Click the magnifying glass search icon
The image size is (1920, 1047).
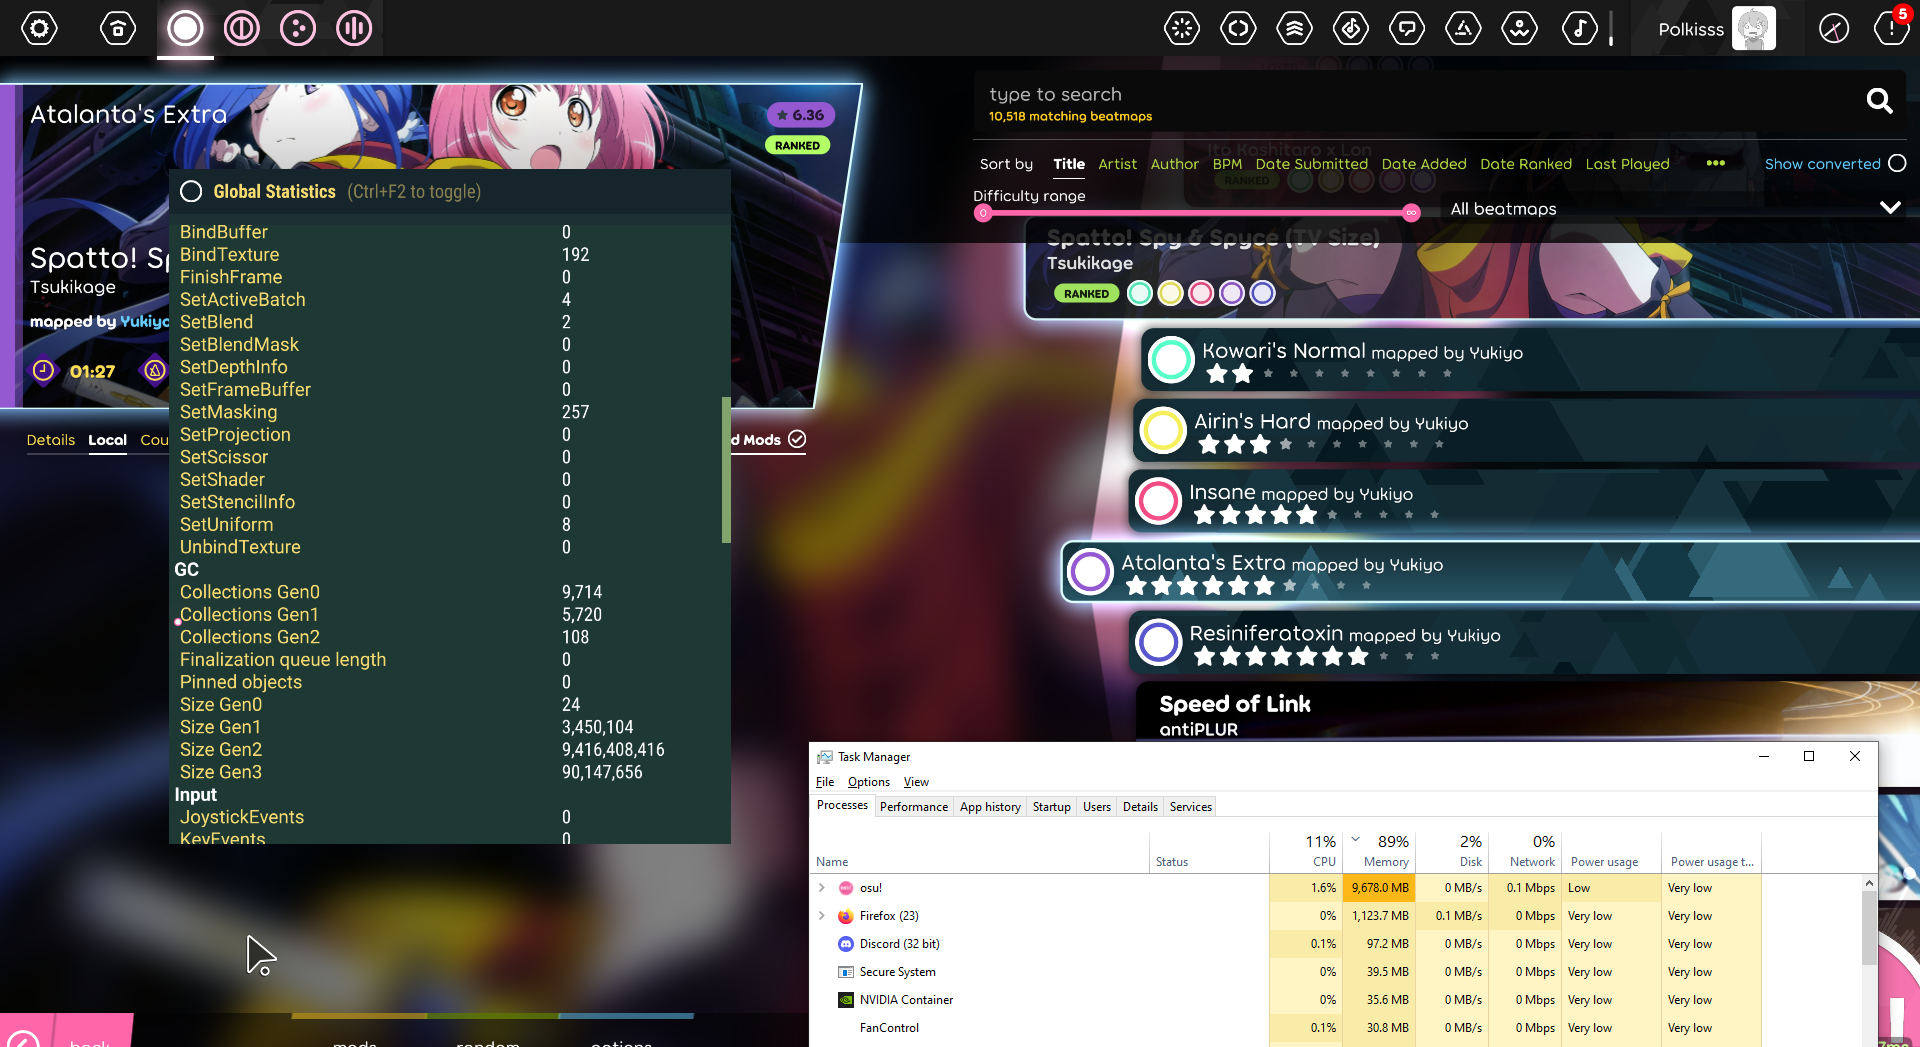[x=1879, y=100]
